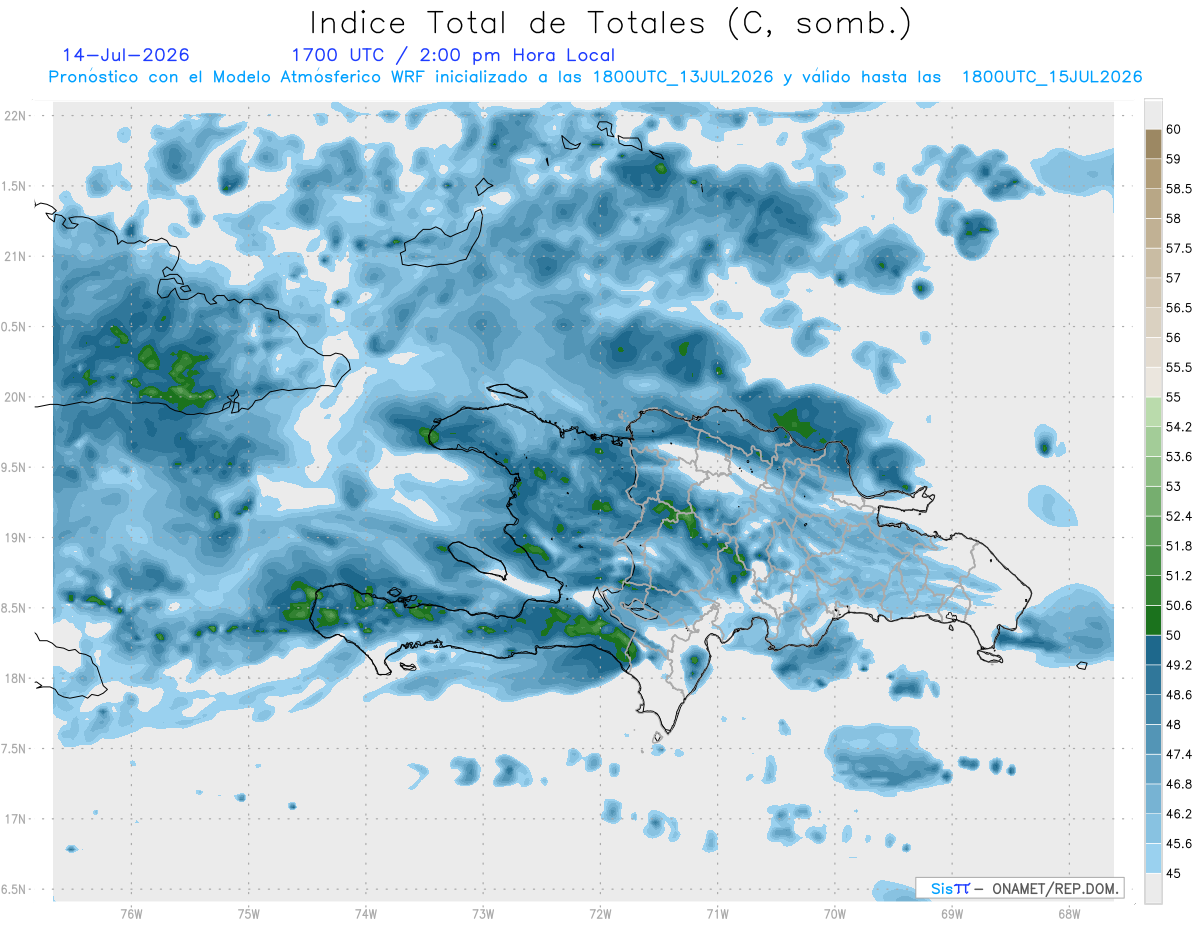Click the "45.6" color scale value

click(x=1180, y=843)
